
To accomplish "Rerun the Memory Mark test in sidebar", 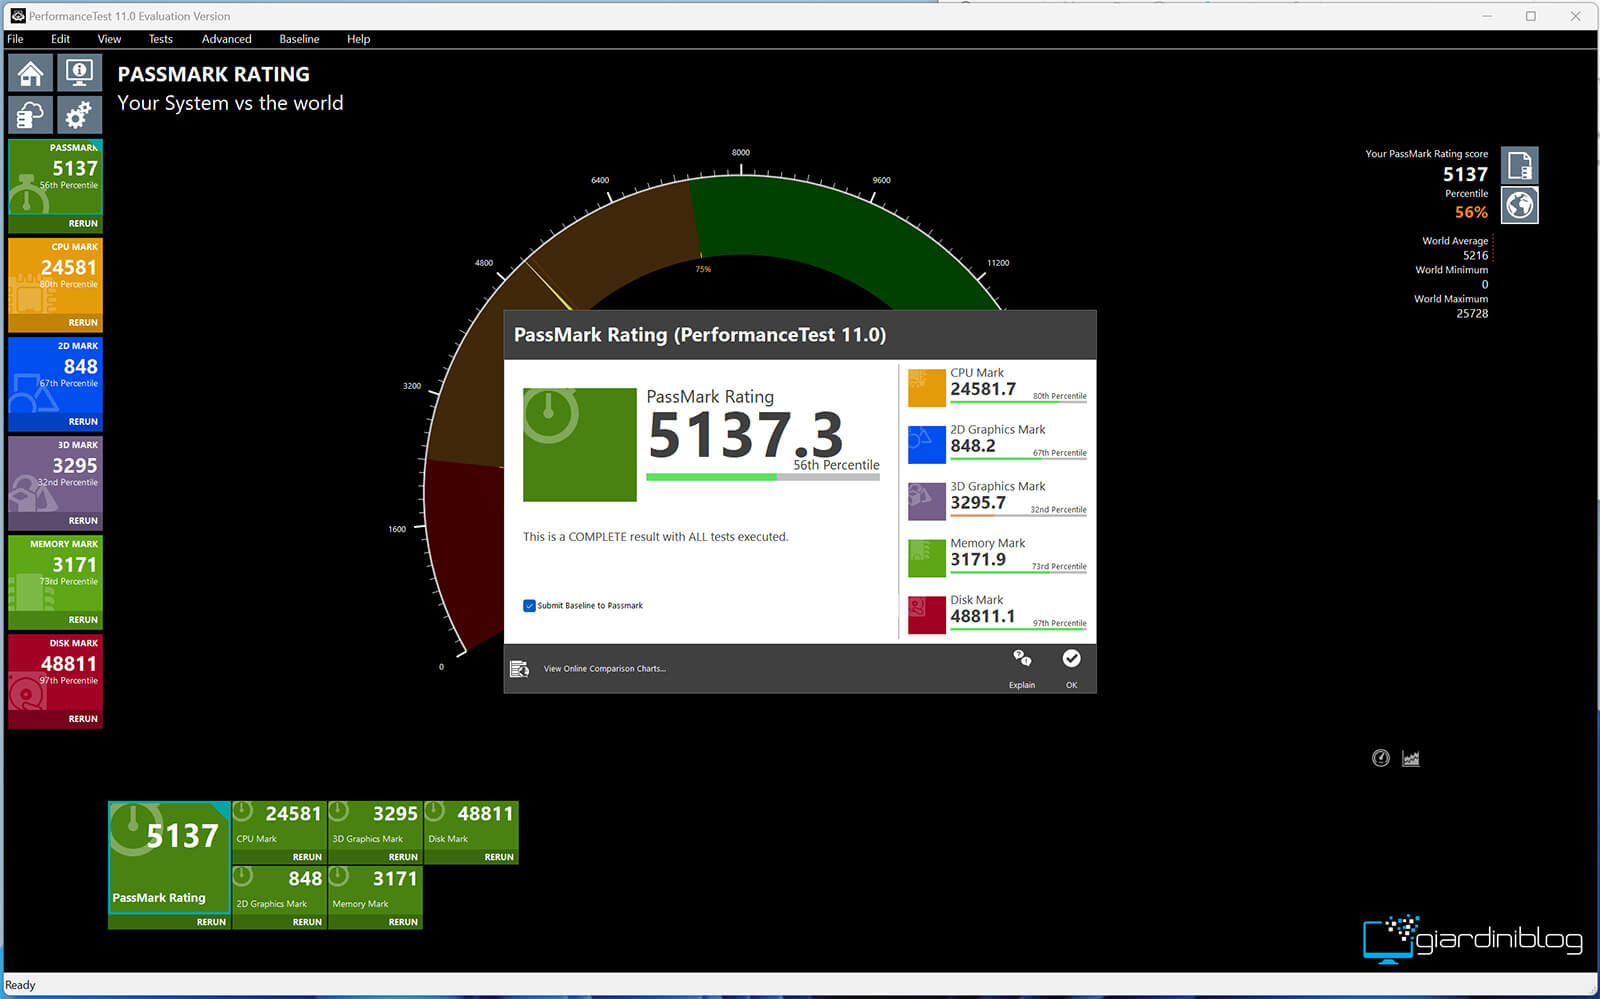I will pyautogui.click(x=83, y=620).
